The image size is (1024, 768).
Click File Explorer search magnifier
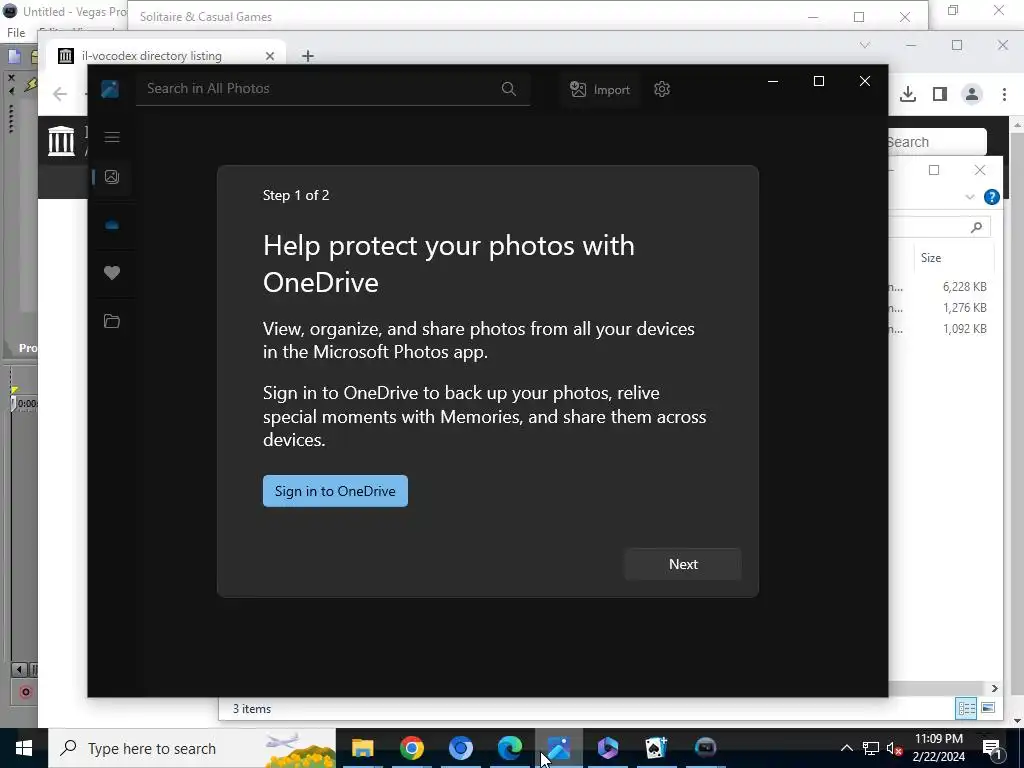point(976,227)
